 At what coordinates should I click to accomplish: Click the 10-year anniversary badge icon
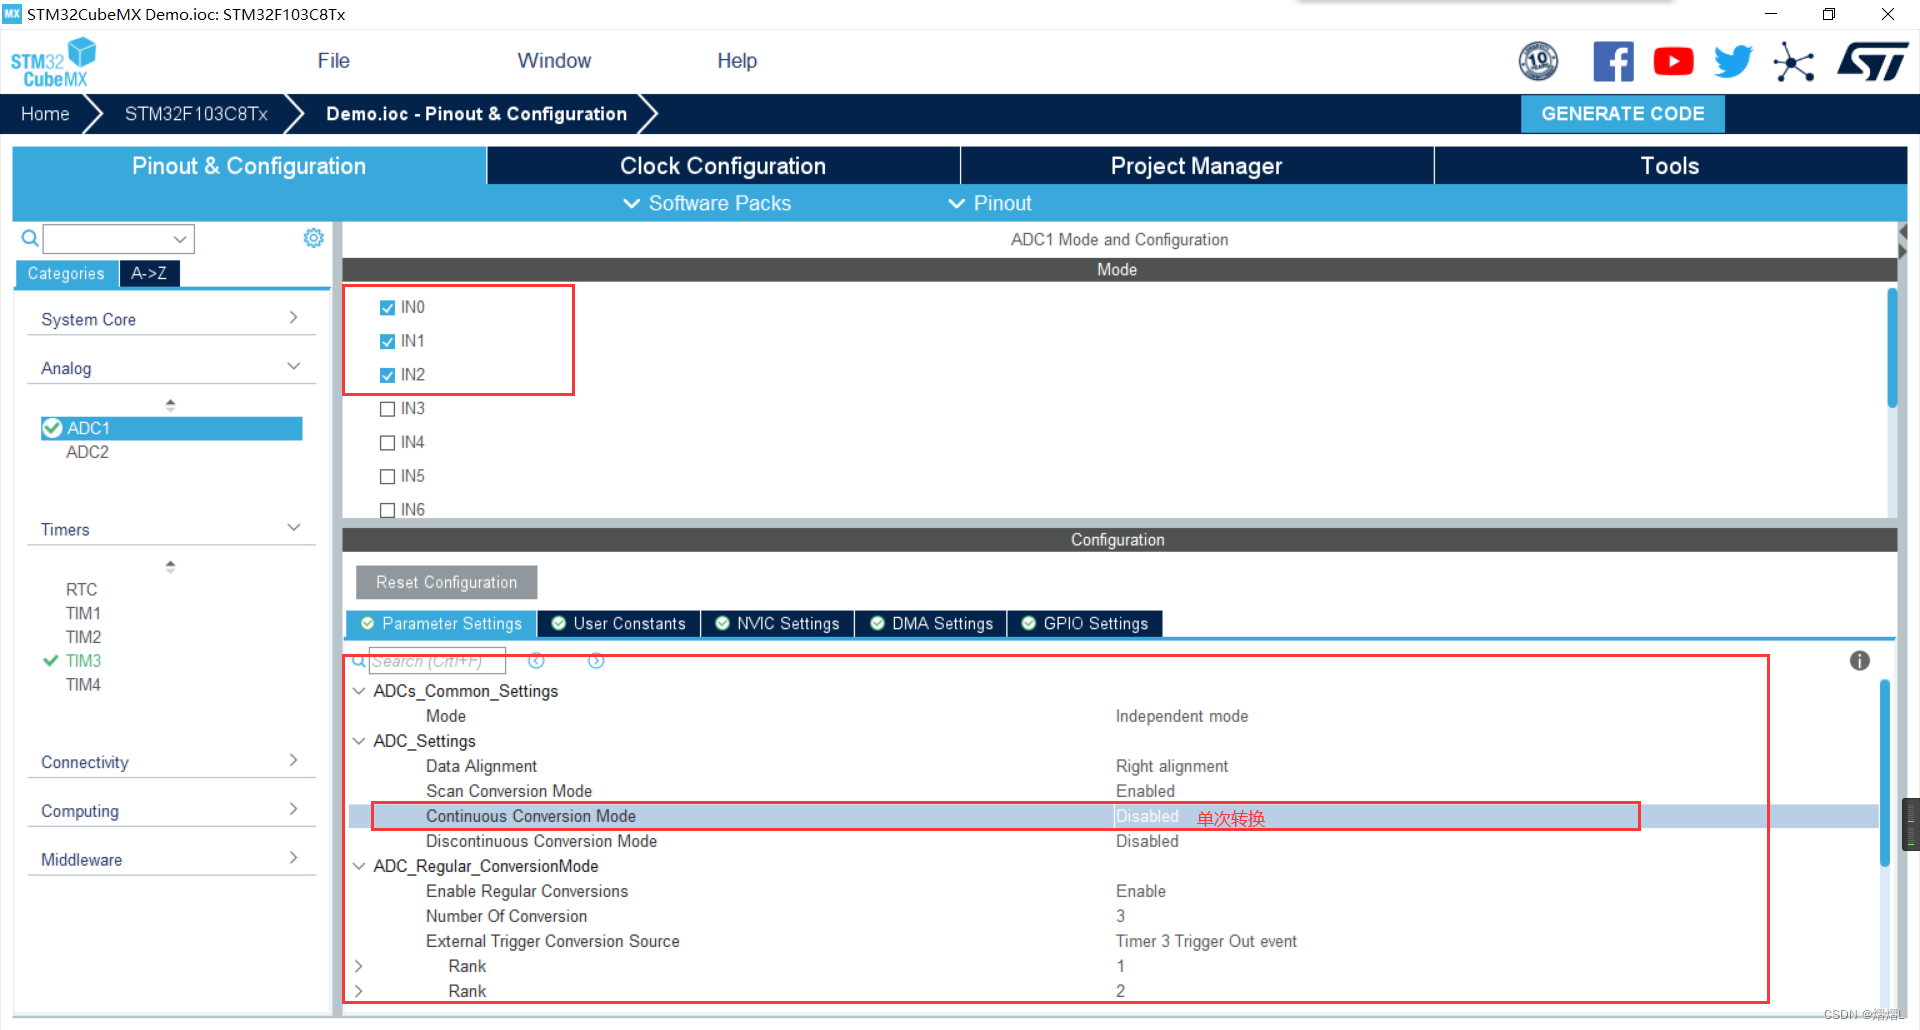[1538, 62]
